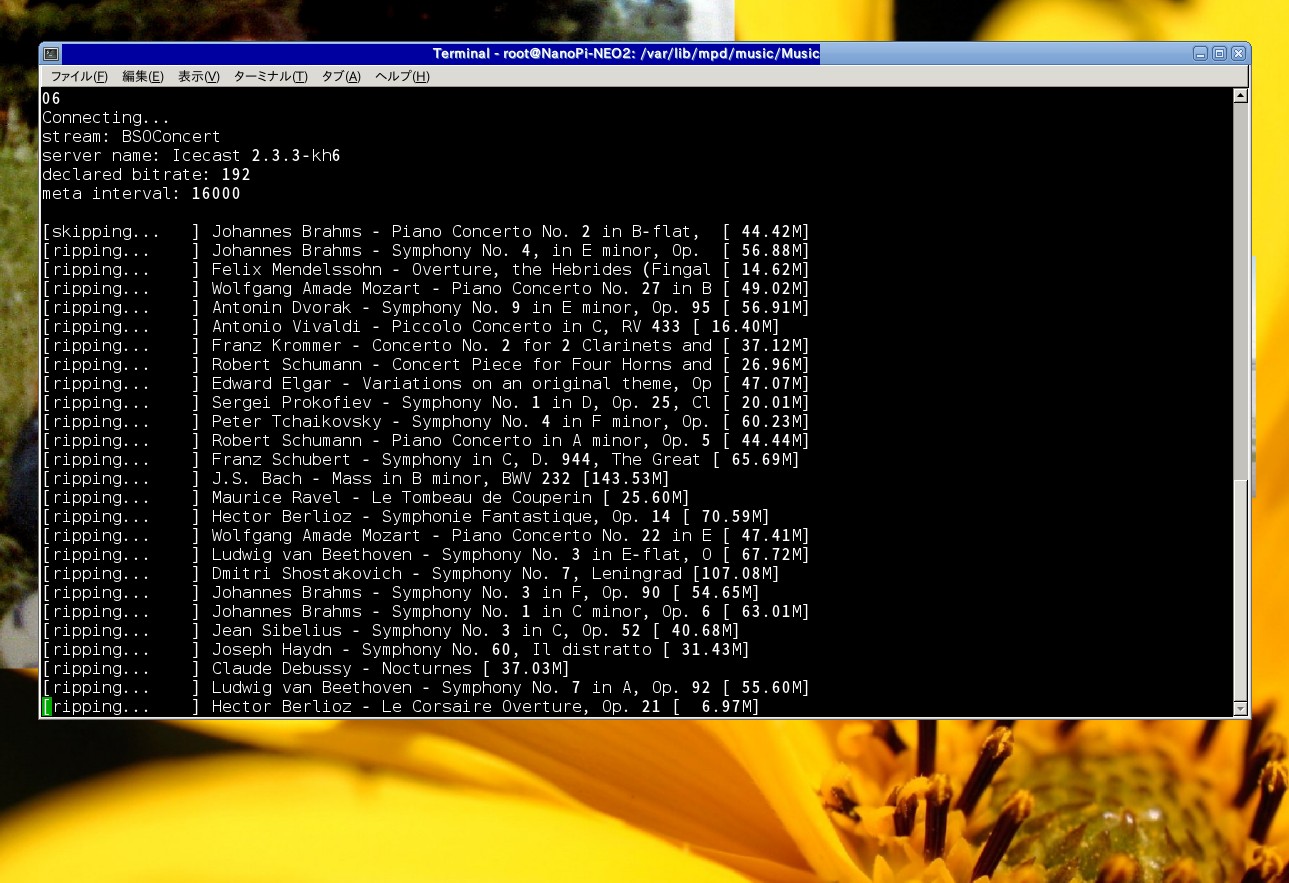Viewport: 1289px width, 883px height.
Task: Maximize the Terminal window
Action: tap(1219, 54)
